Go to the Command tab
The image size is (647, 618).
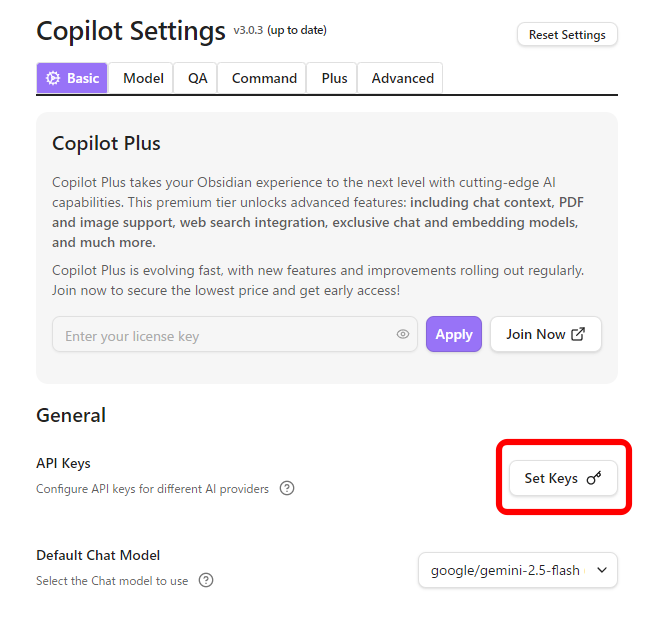(x=264, y=78)
